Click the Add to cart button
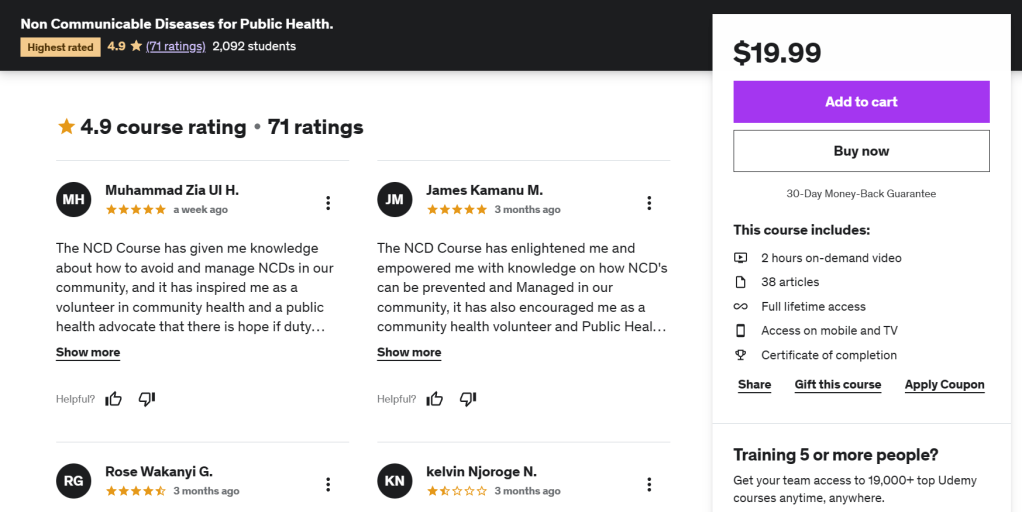Viewport: 1022px width, 512px height. (x=861, y=102)
